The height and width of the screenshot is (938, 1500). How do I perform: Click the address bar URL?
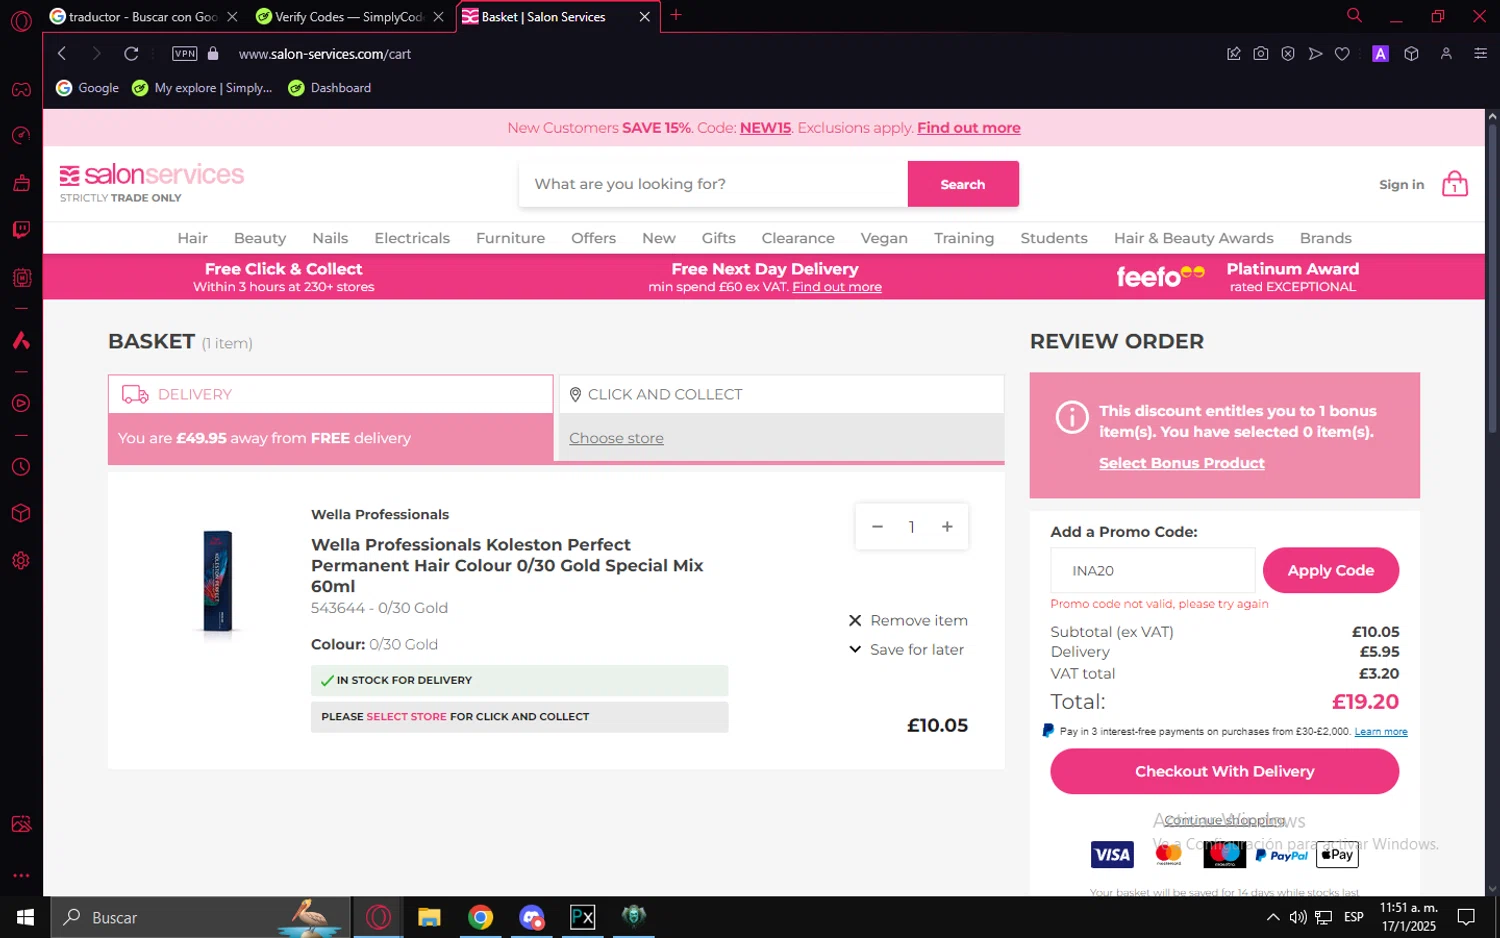[325, 54]
